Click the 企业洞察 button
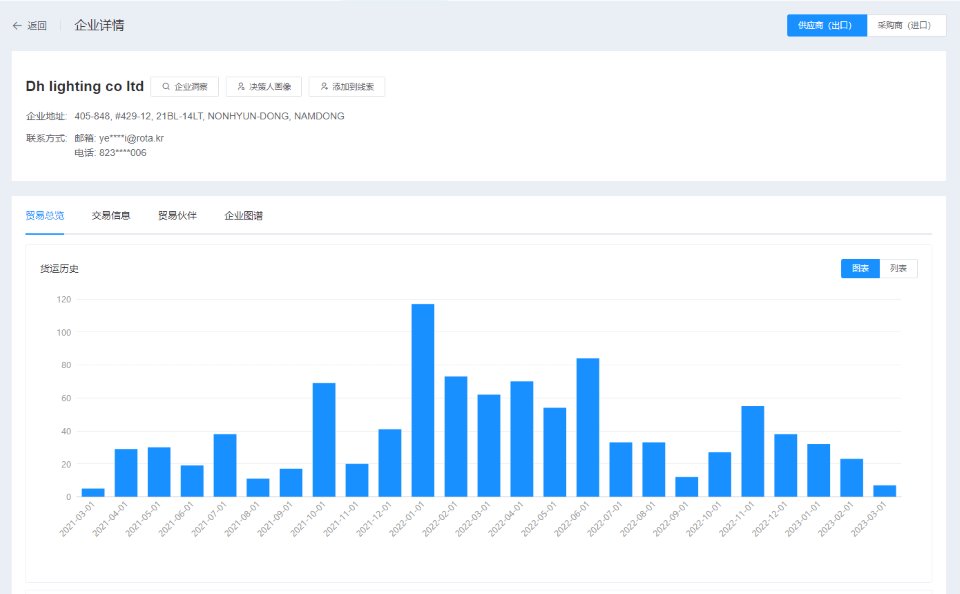Screen dimensions: 960x594 (185, 87)
